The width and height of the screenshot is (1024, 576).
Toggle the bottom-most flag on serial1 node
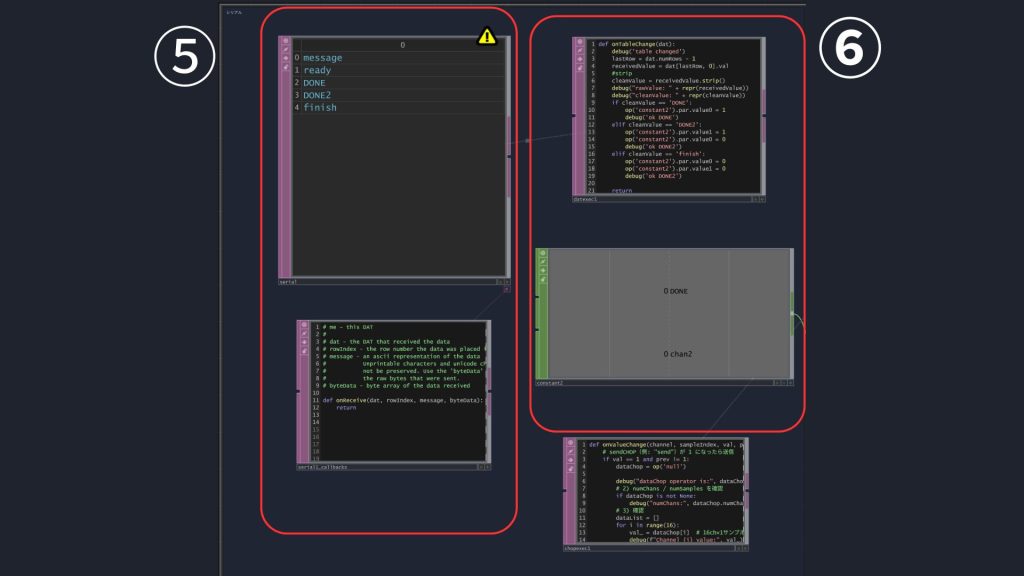pyautogui.click(x=285, y=68)
